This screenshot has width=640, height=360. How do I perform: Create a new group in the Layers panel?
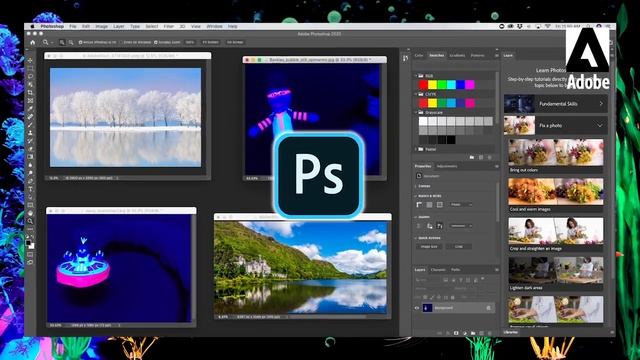tap(473, 333)
